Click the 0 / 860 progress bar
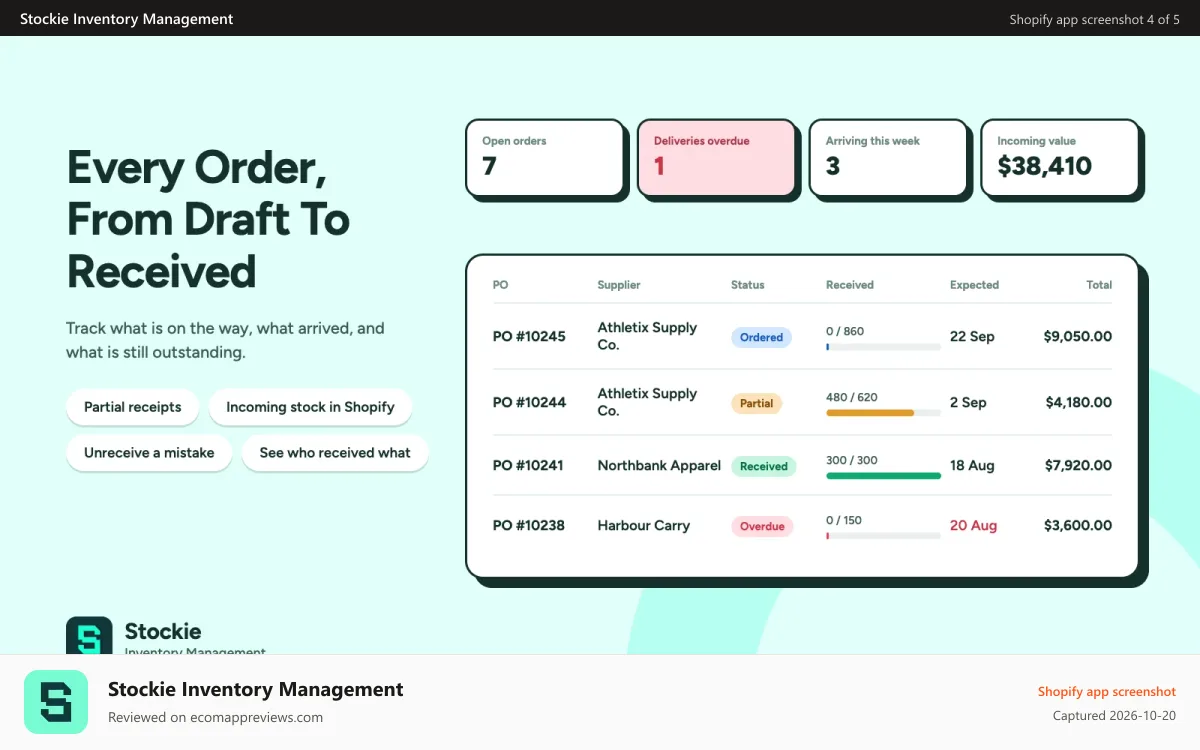1200x750 pixels. (883, 347)
